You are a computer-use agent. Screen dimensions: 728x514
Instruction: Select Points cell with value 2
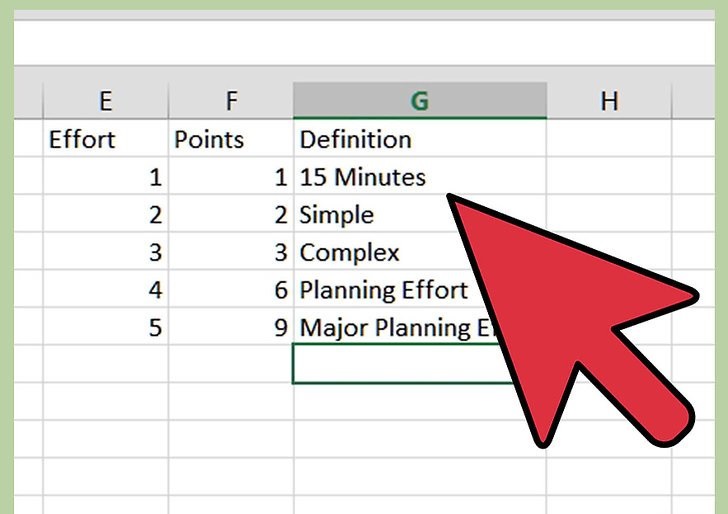tap(231, 214)
